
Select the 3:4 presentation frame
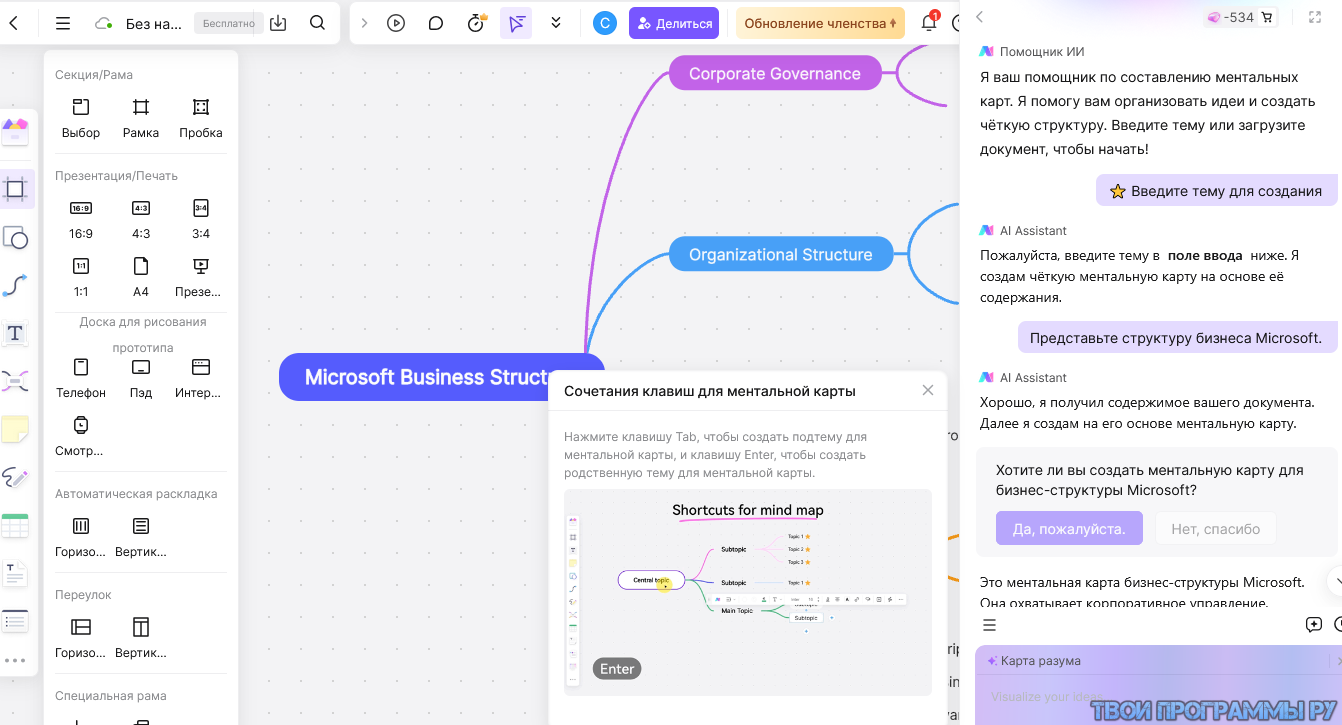click(x=201, y=219)
